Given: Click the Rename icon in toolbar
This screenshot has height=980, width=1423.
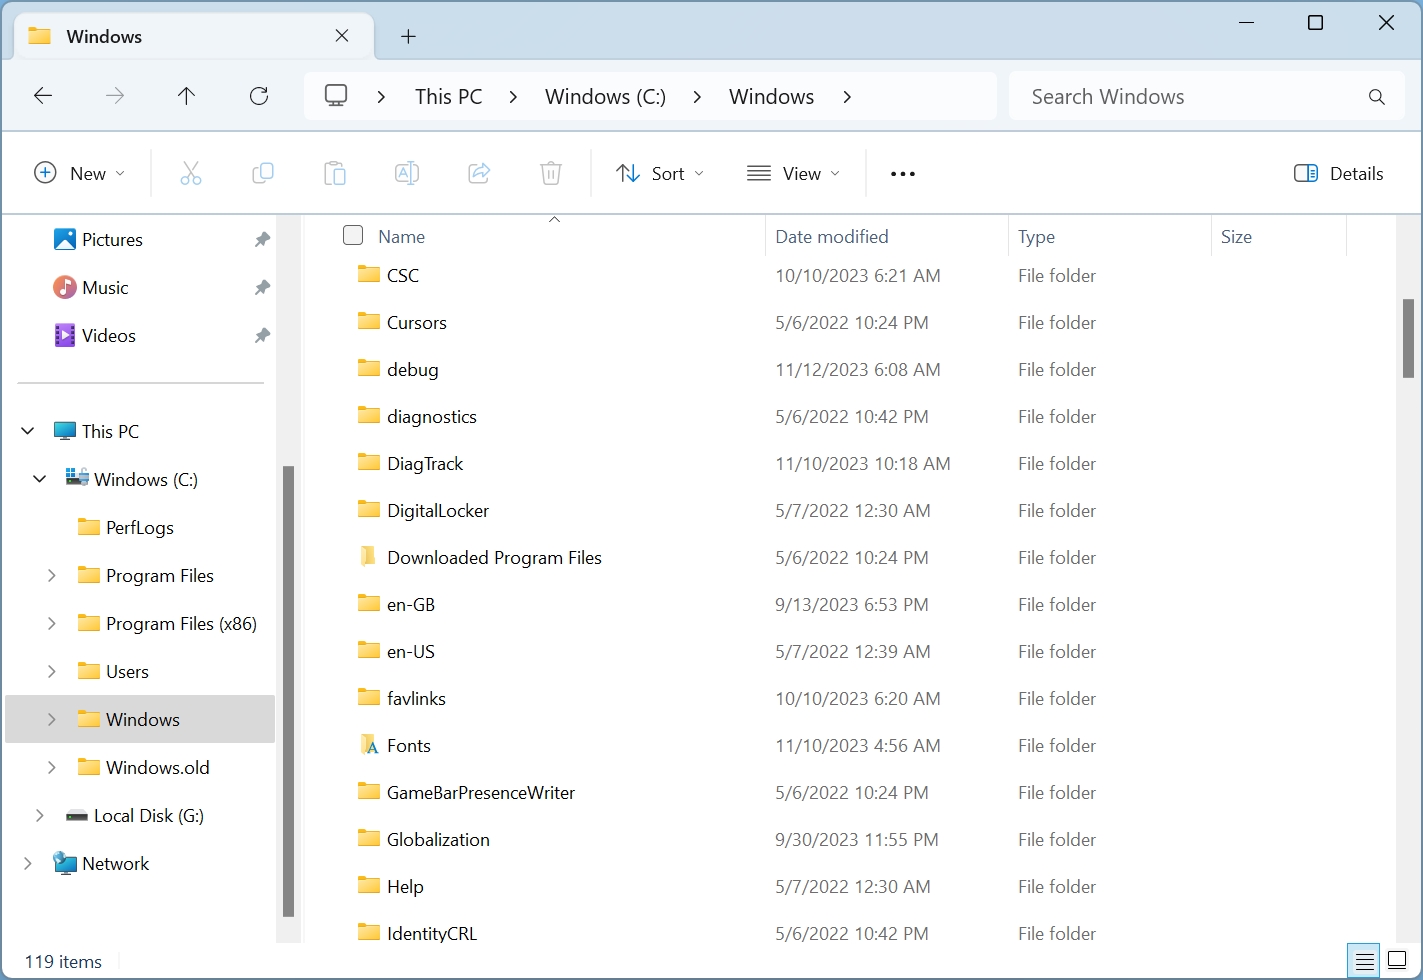Looking at the screenshot, I should (x=407, y=174).
